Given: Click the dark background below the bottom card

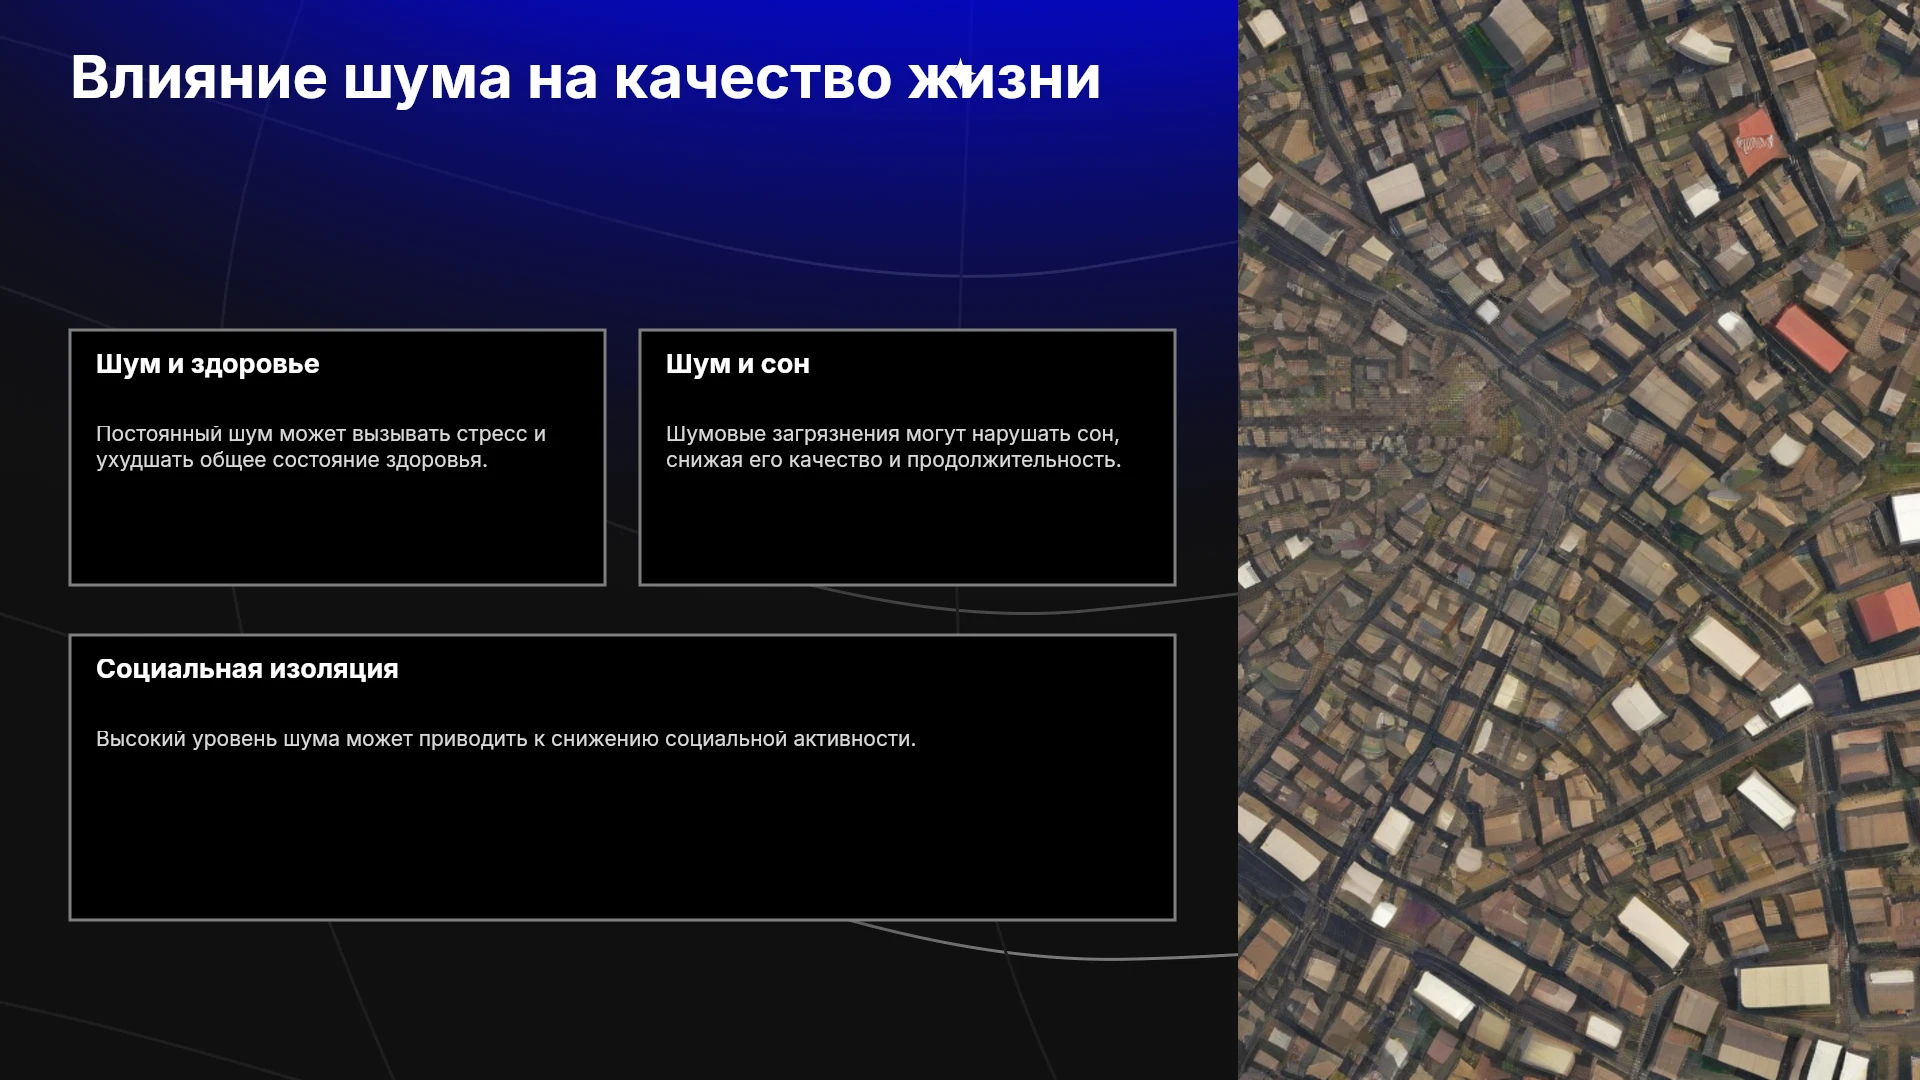Looking at the screenshot, I should pos(620,1000).
